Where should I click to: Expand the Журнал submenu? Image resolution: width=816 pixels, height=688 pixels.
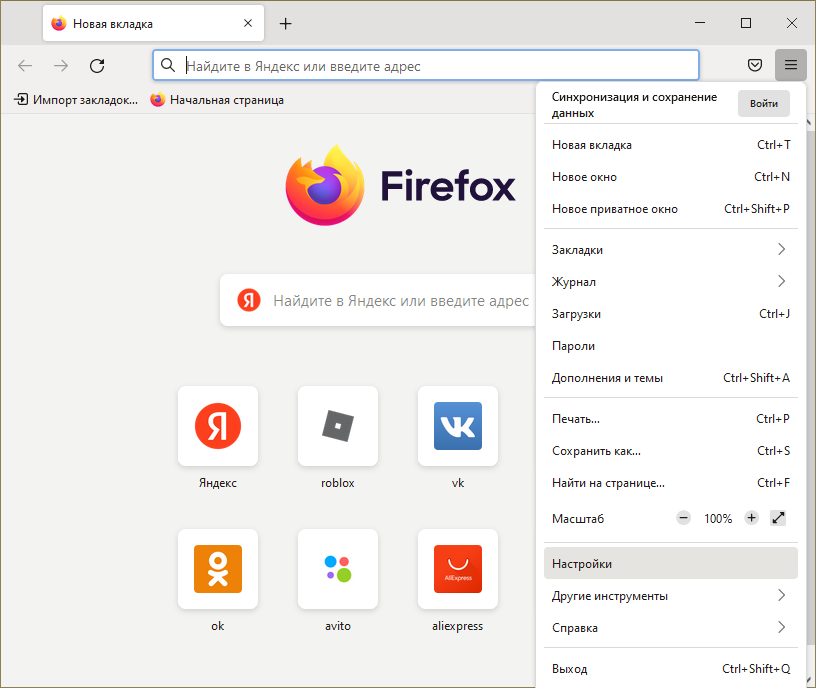coord(671,282)
